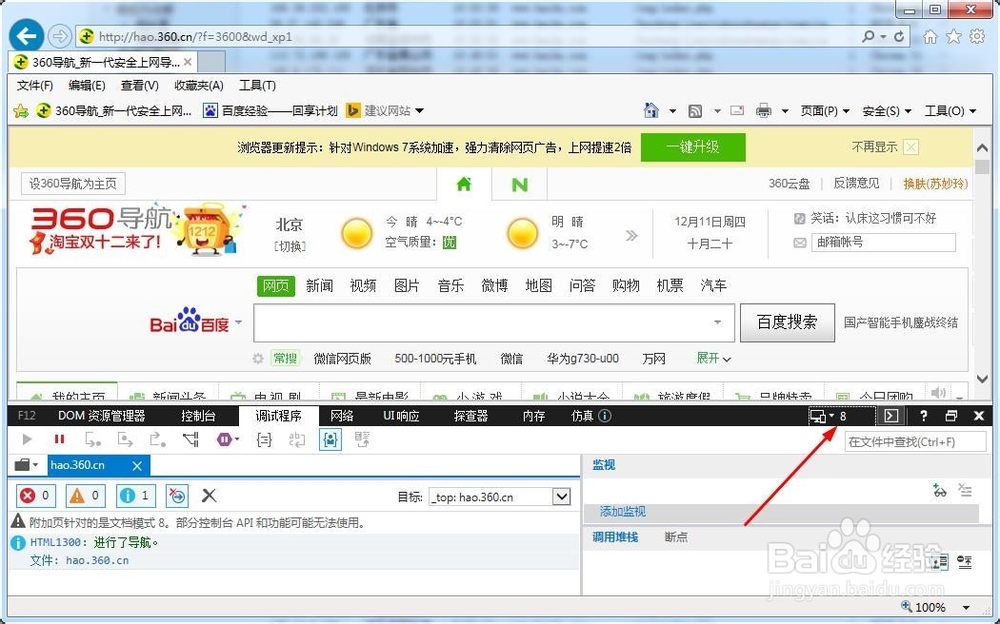Click the Add watch glasses icon
This screenshot has width=1000, height=624.
939,490
